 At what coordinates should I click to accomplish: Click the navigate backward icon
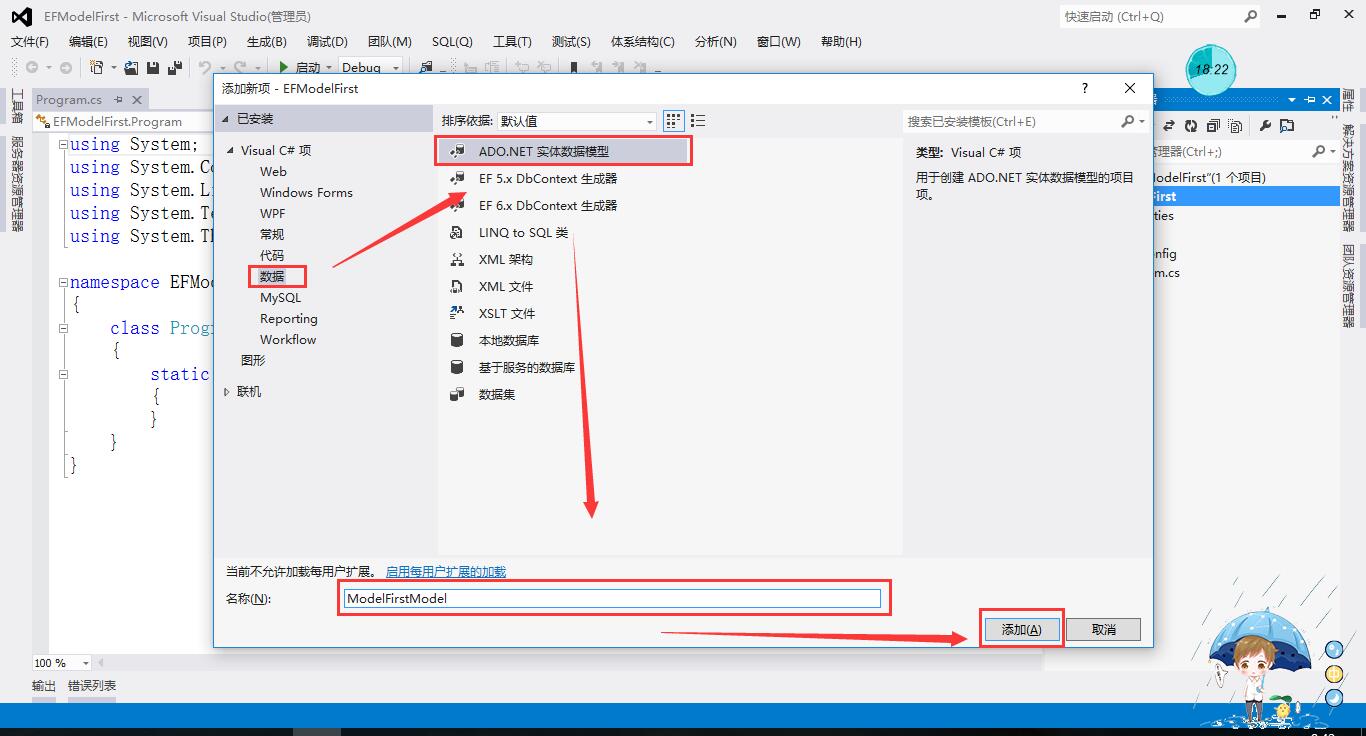click(32, 67)
